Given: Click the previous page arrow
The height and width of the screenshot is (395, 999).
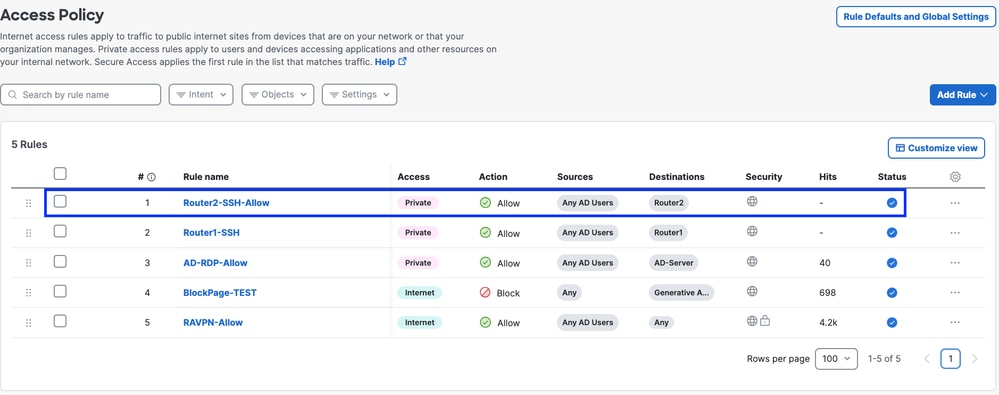Looking at the screenshot, I should coord(927,359).
